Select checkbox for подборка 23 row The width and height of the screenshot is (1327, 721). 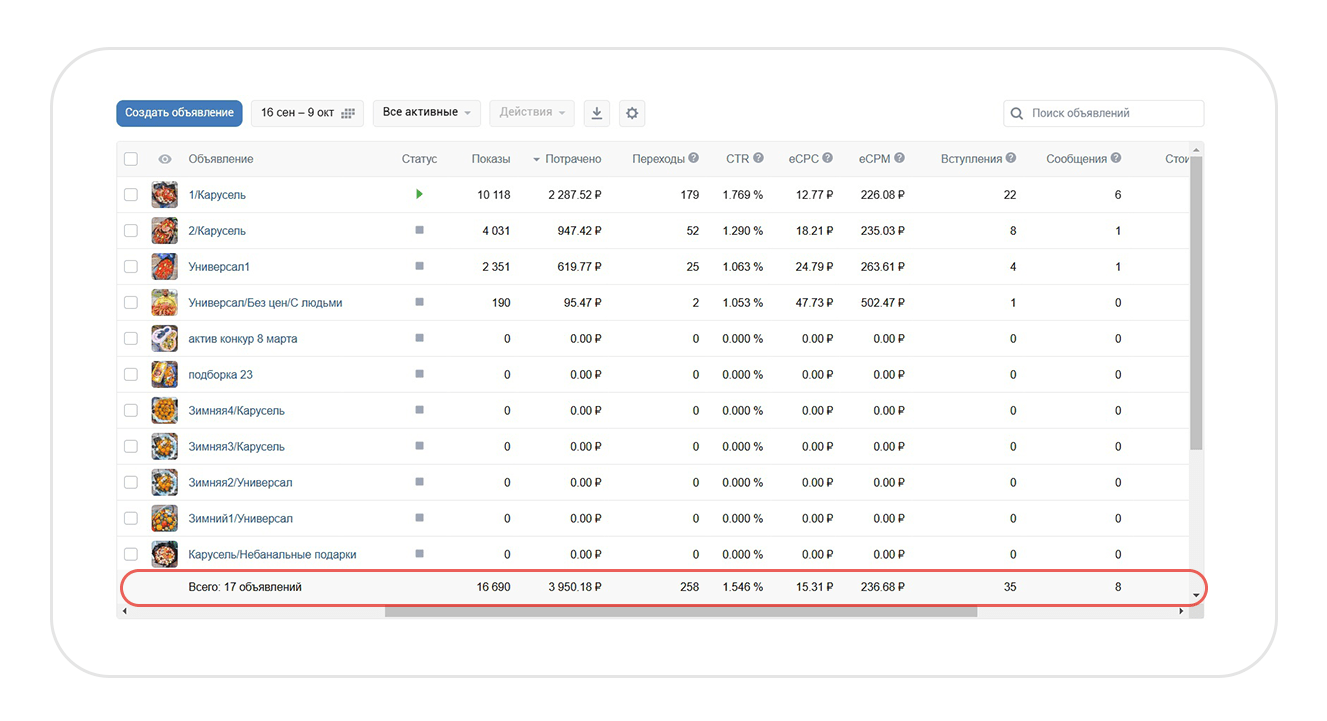[131, 374]
